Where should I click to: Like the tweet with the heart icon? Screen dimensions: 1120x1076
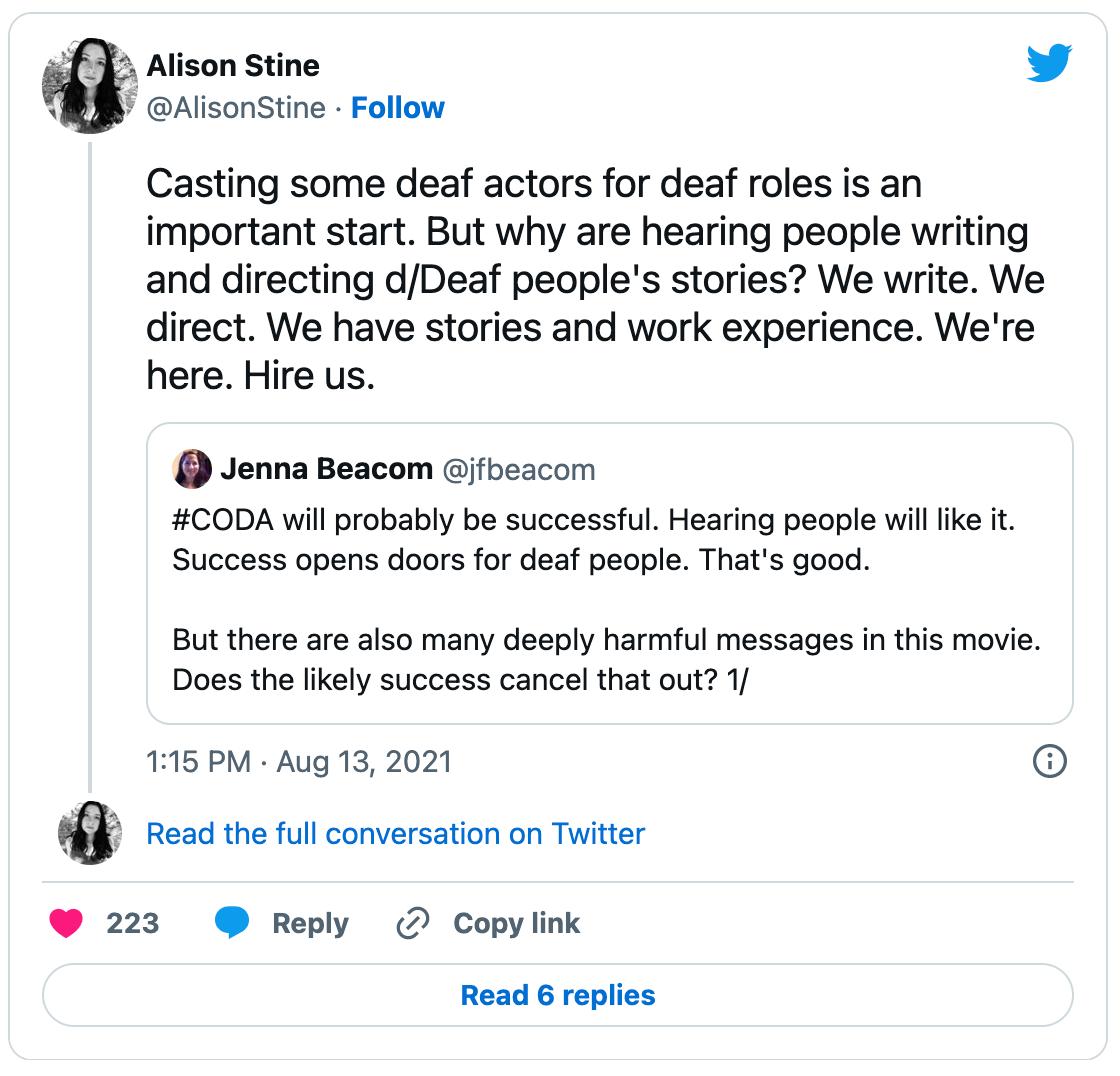point(66,923)
